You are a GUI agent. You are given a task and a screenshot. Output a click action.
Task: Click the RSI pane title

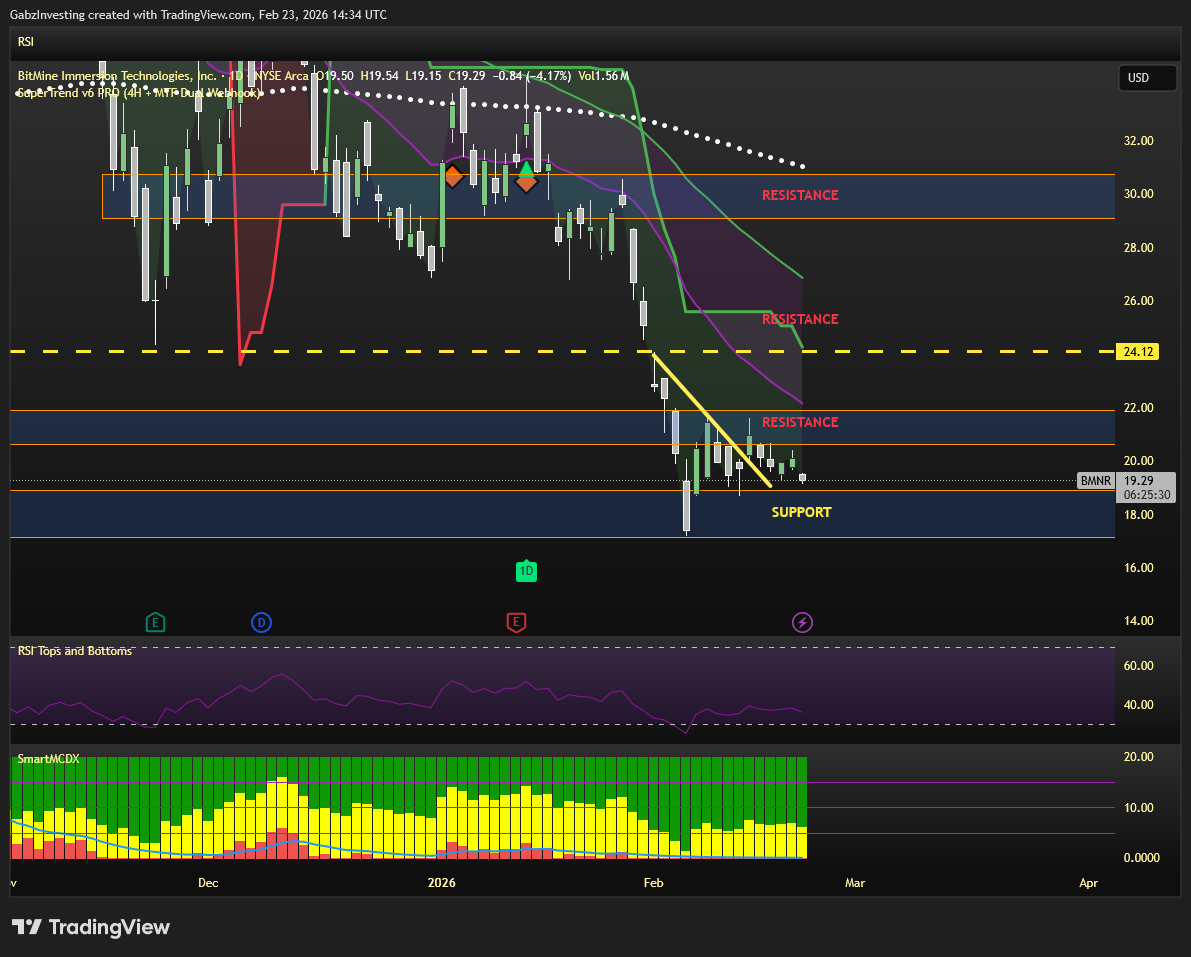pos(26,42)
